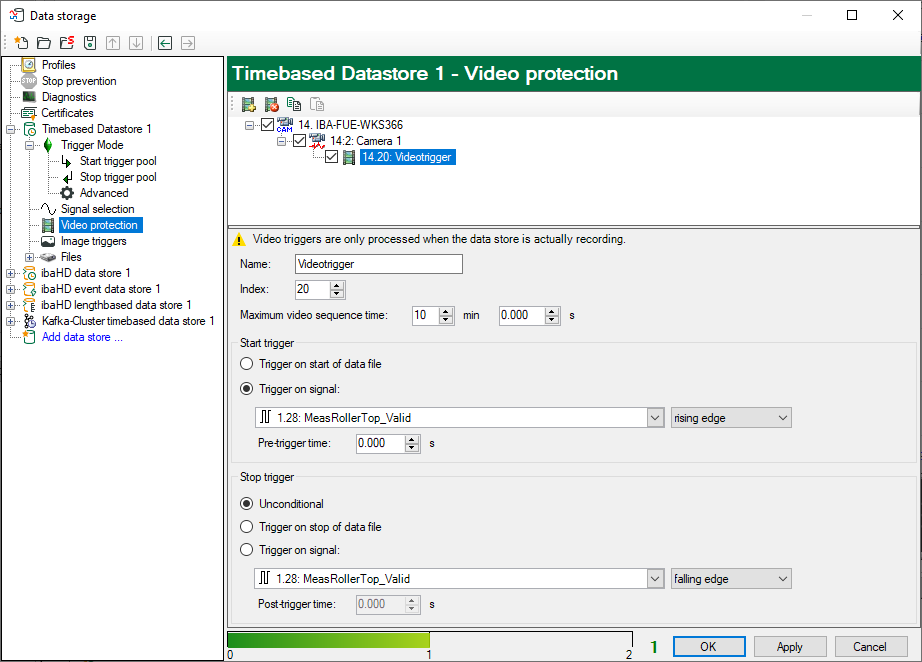Select Trigger on start of data file
Screen dimensions: 922x662
tap(247, 364)
